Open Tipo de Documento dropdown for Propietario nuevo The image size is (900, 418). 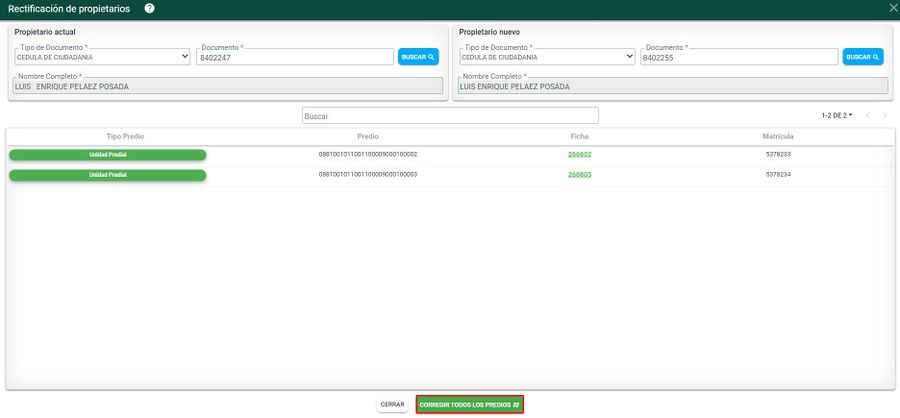[546, 57]
